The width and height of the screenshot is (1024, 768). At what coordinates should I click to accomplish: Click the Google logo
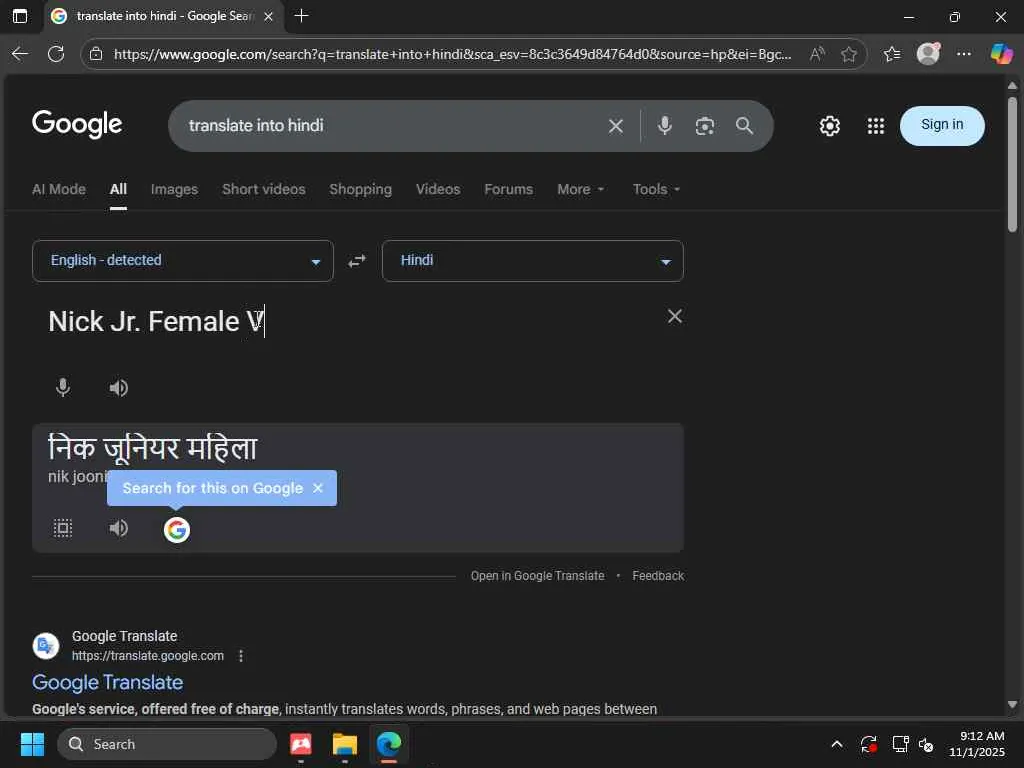[x=77, y=124]
